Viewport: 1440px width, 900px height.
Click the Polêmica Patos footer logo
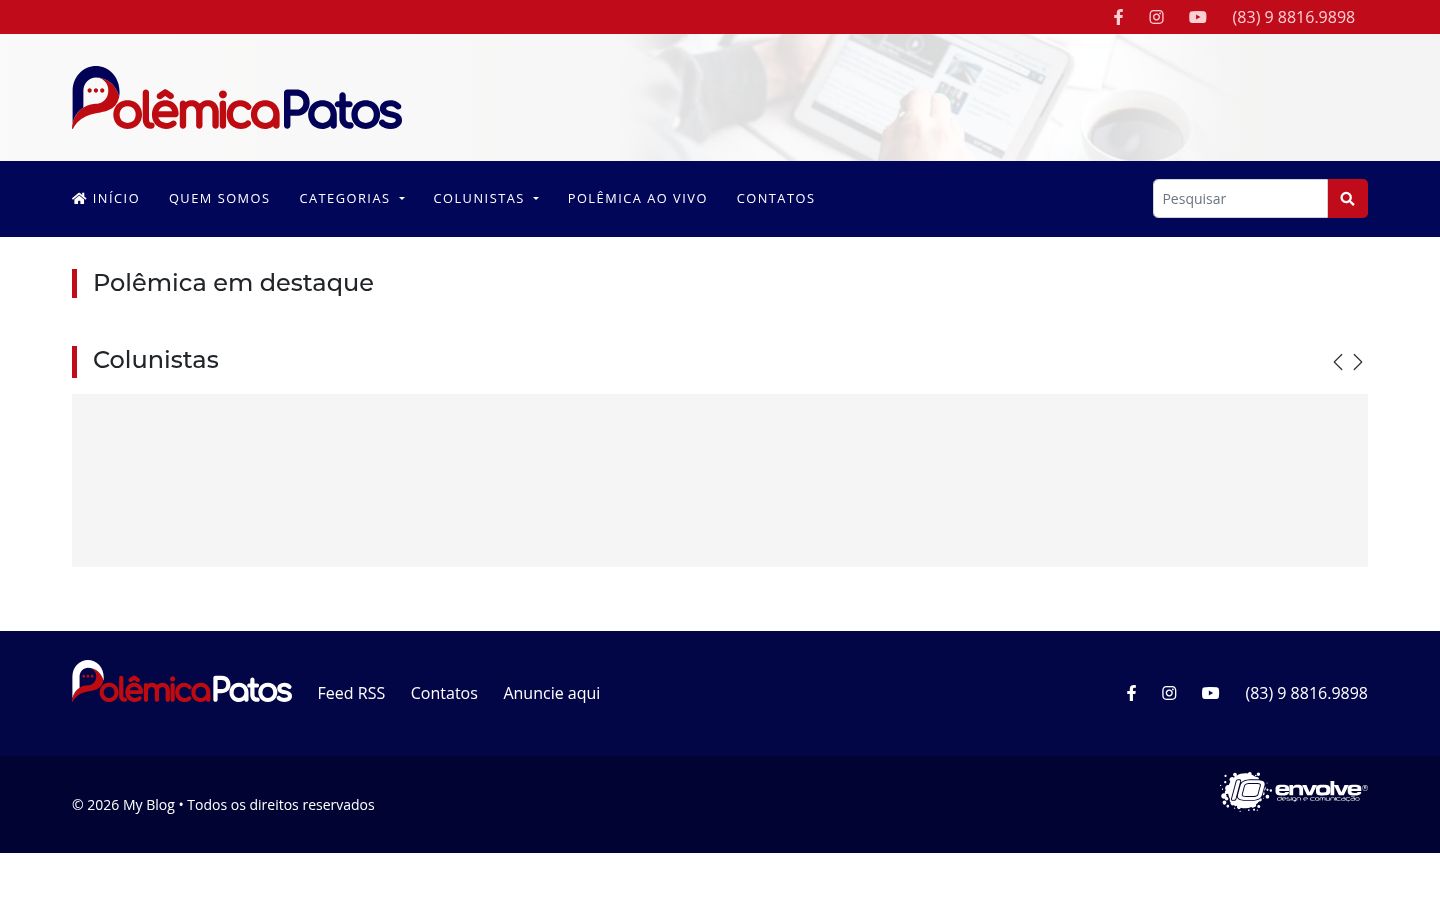tap(182, 681)
